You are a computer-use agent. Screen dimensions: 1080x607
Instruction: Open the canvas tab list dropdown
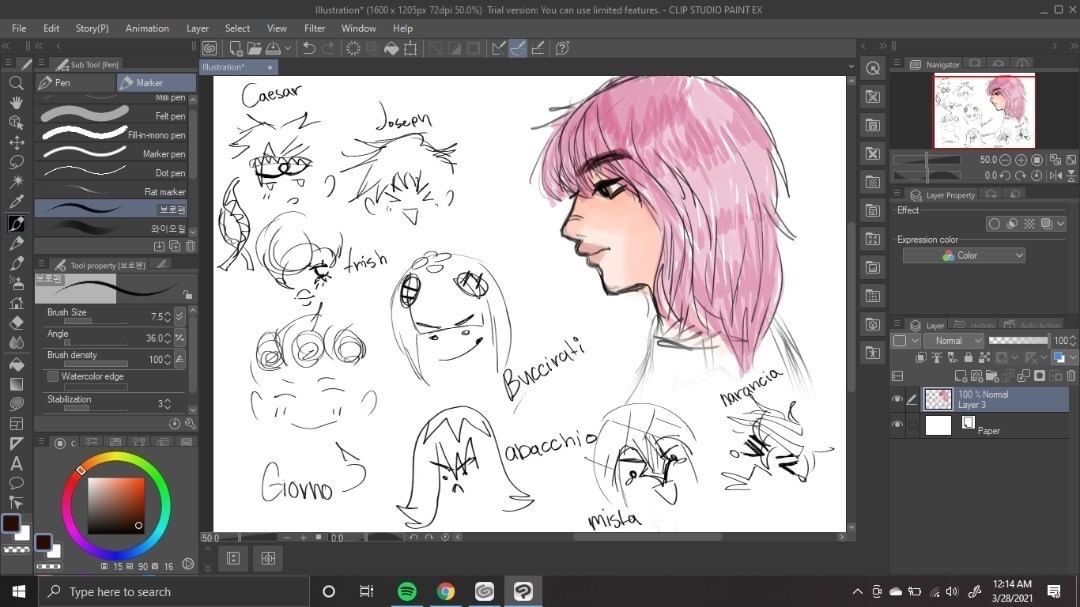pyautogui.click(x=851, y=67)
